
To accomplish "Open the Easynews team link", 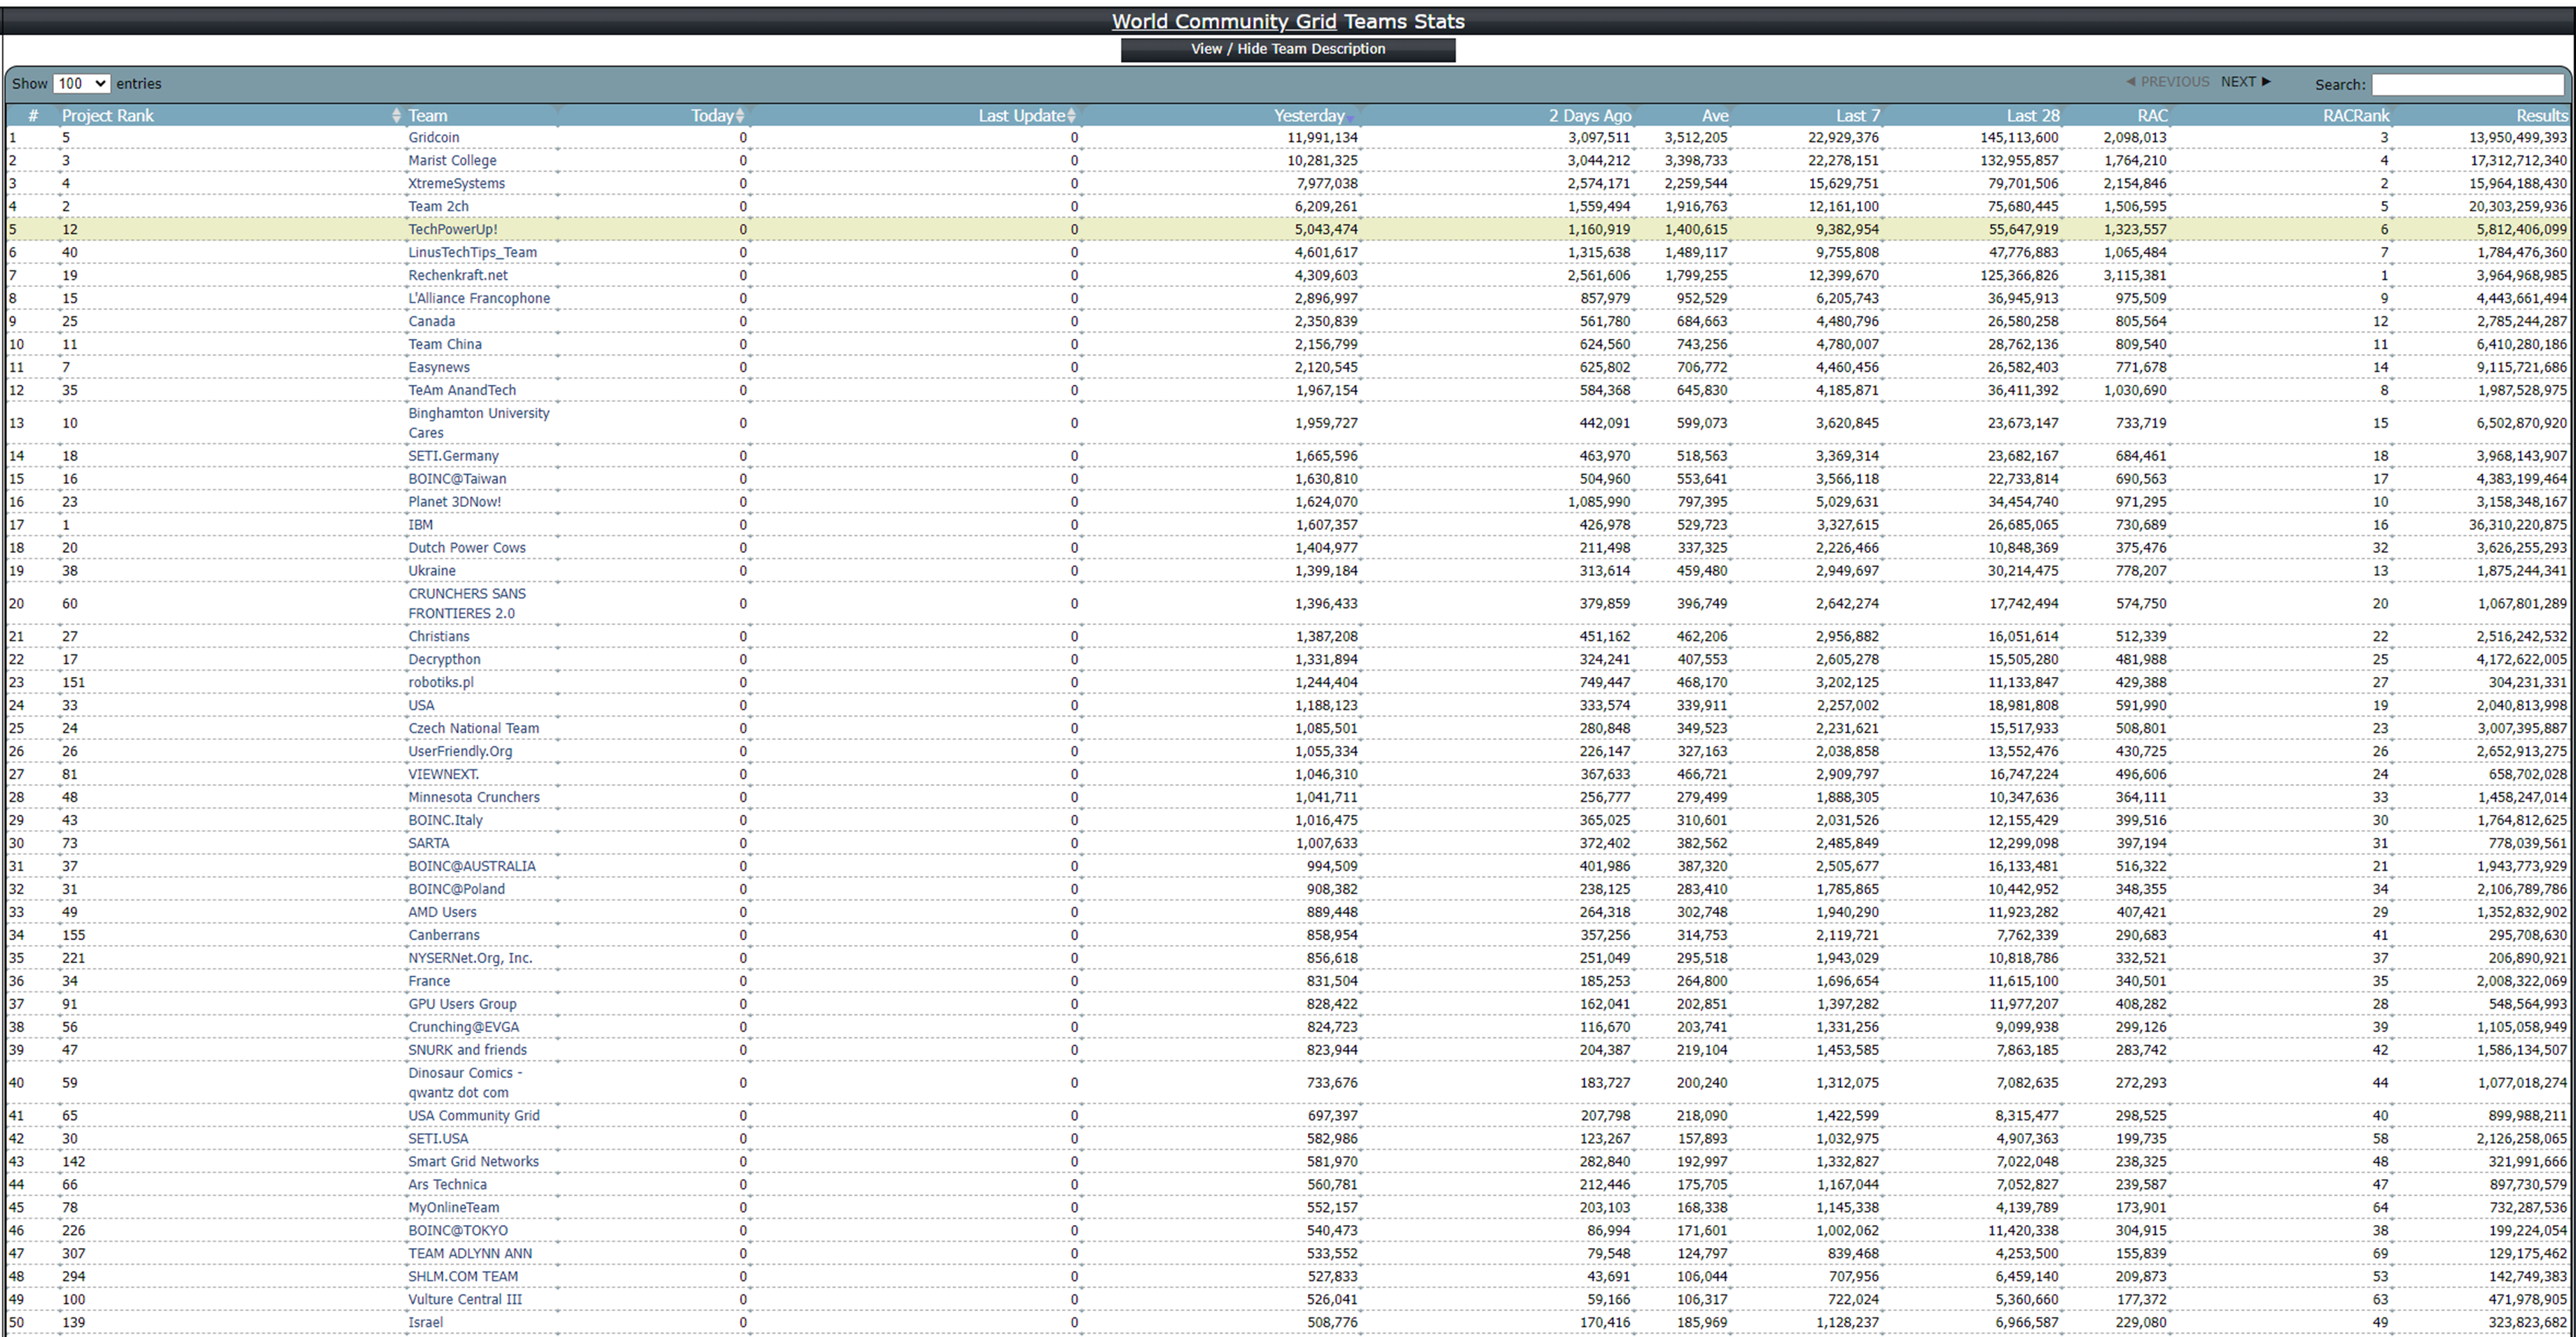I will (x=438, y=368).
